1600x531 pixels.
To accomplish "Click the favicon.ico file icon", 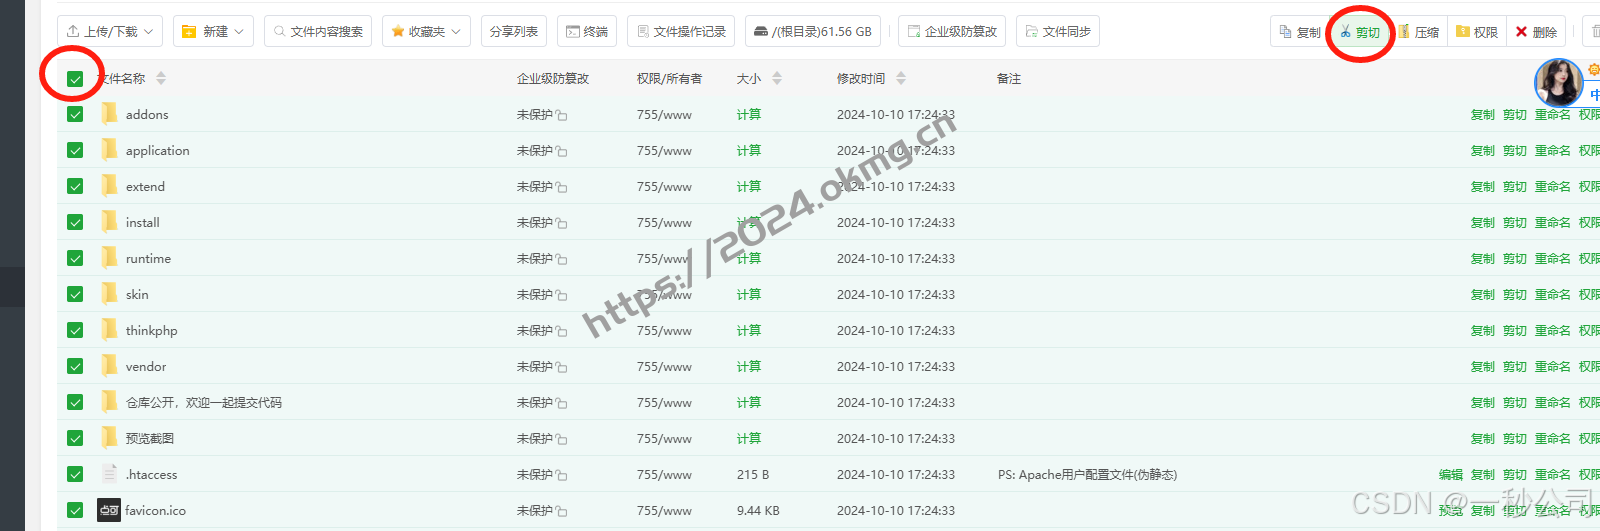I will pyautogui.click(x=109, y=510).
